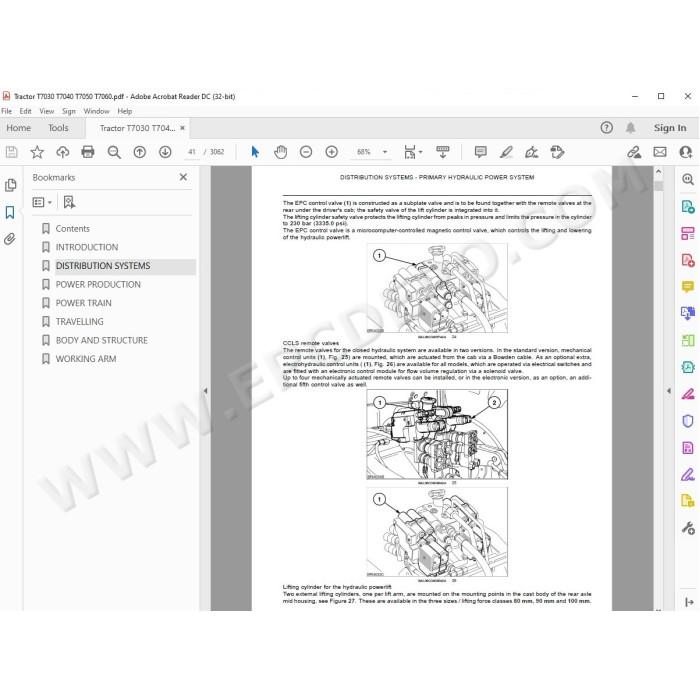This screenshot has width=700, height=700.
Task: Close the Bookmarks panel
Action: pyautogui.click(x=183, y=177)
